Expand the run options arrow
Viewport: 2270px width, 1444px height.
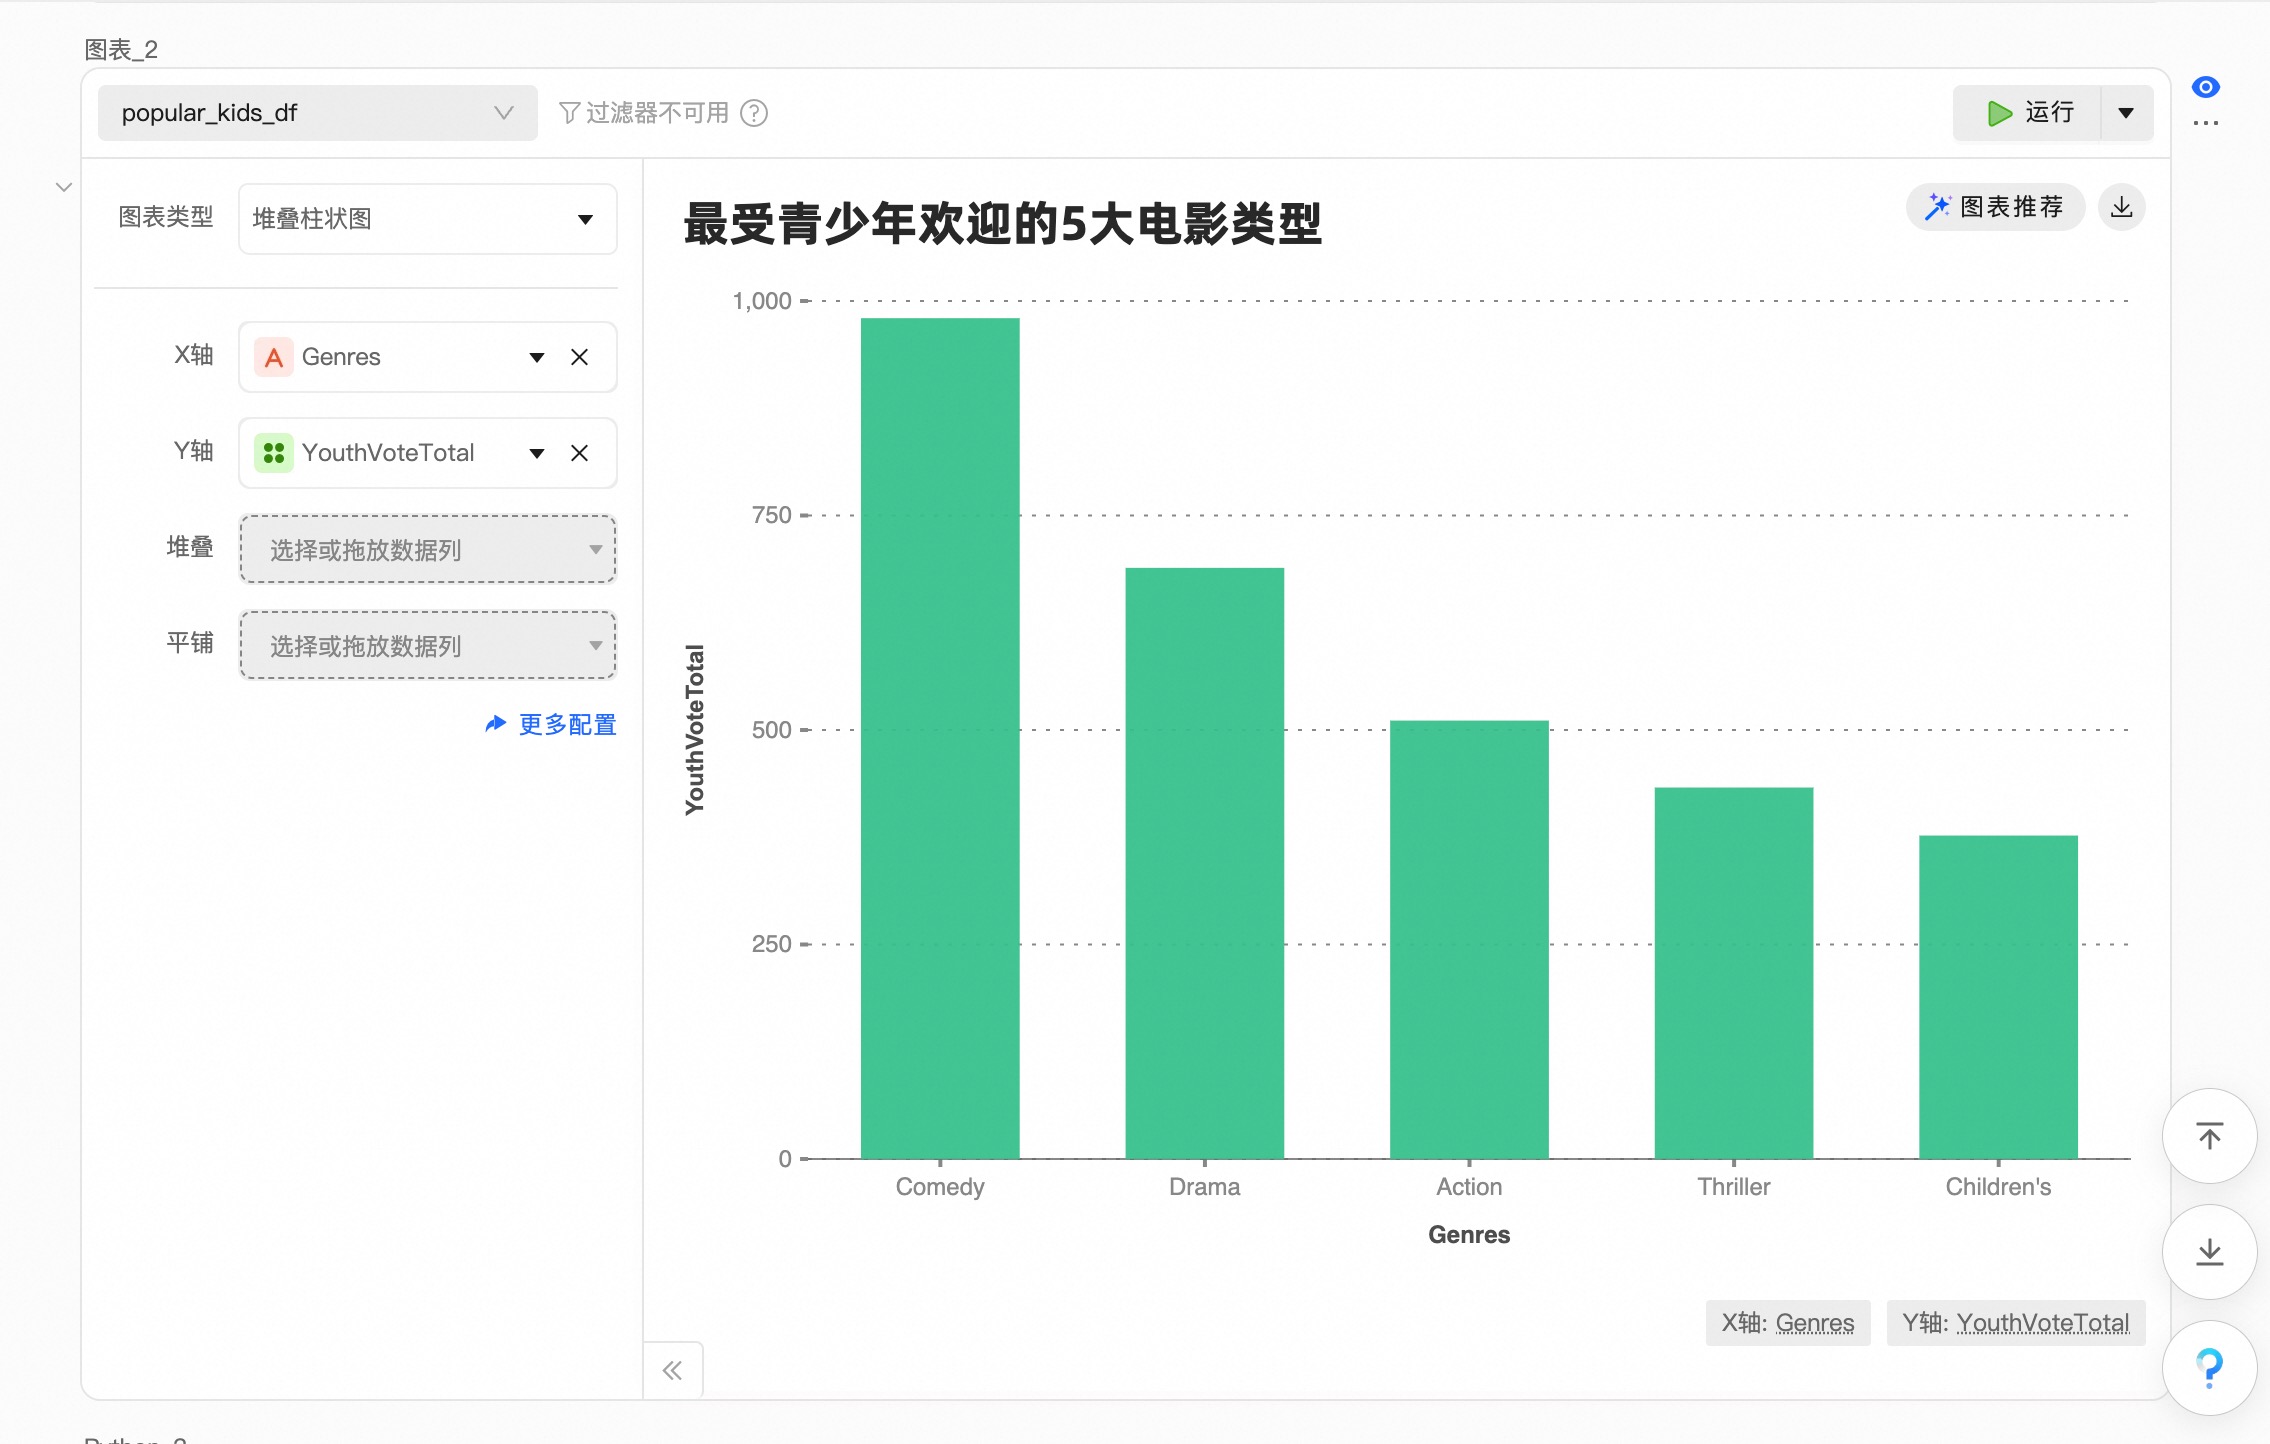pos(2126,113)
